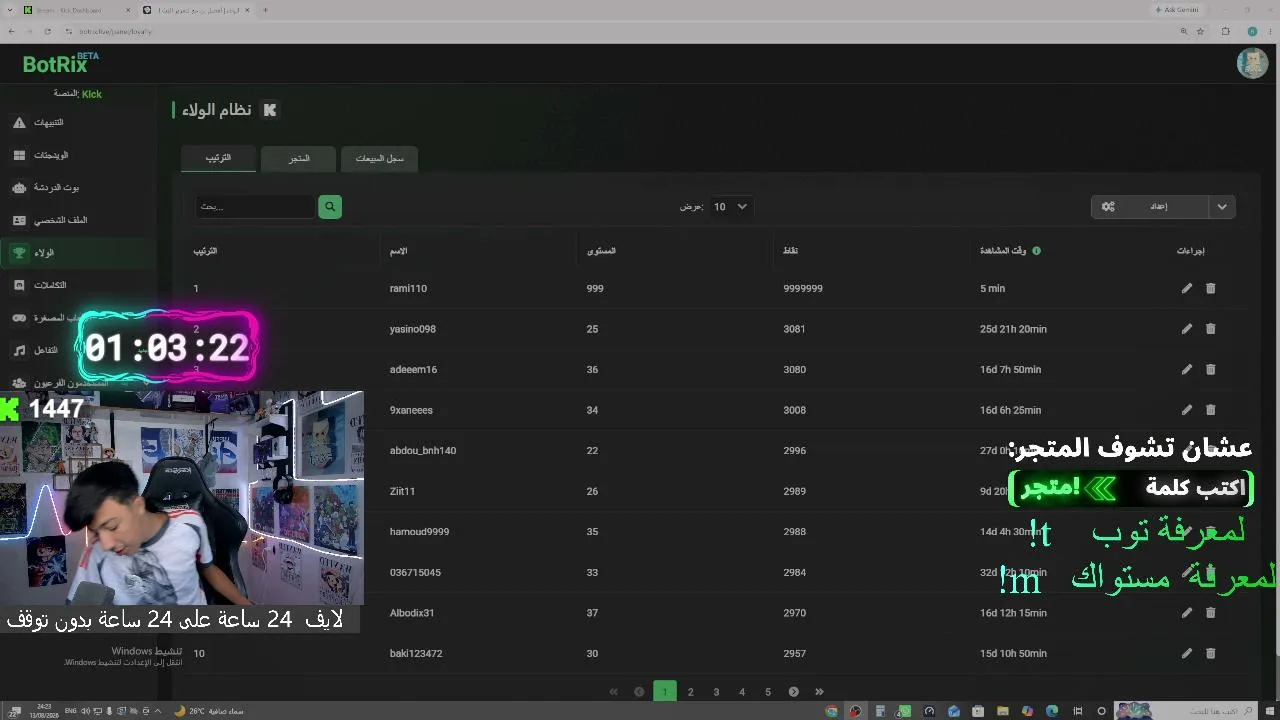Click the وقت المشاهدة column header
1280x720 pixels.
coord(1003,251)
